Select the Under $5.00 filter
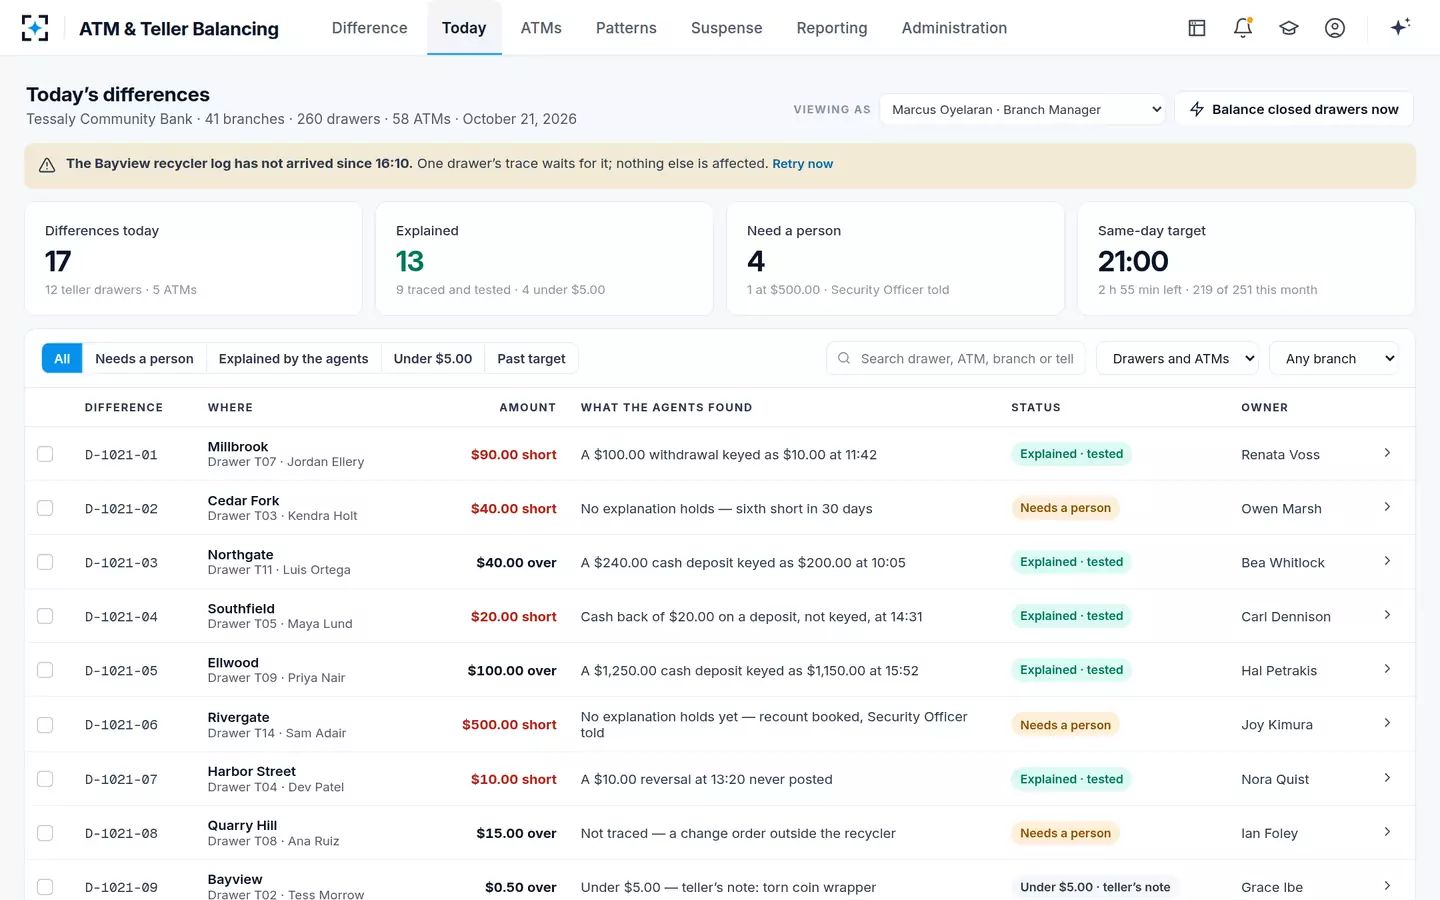 tap(433, 358)
